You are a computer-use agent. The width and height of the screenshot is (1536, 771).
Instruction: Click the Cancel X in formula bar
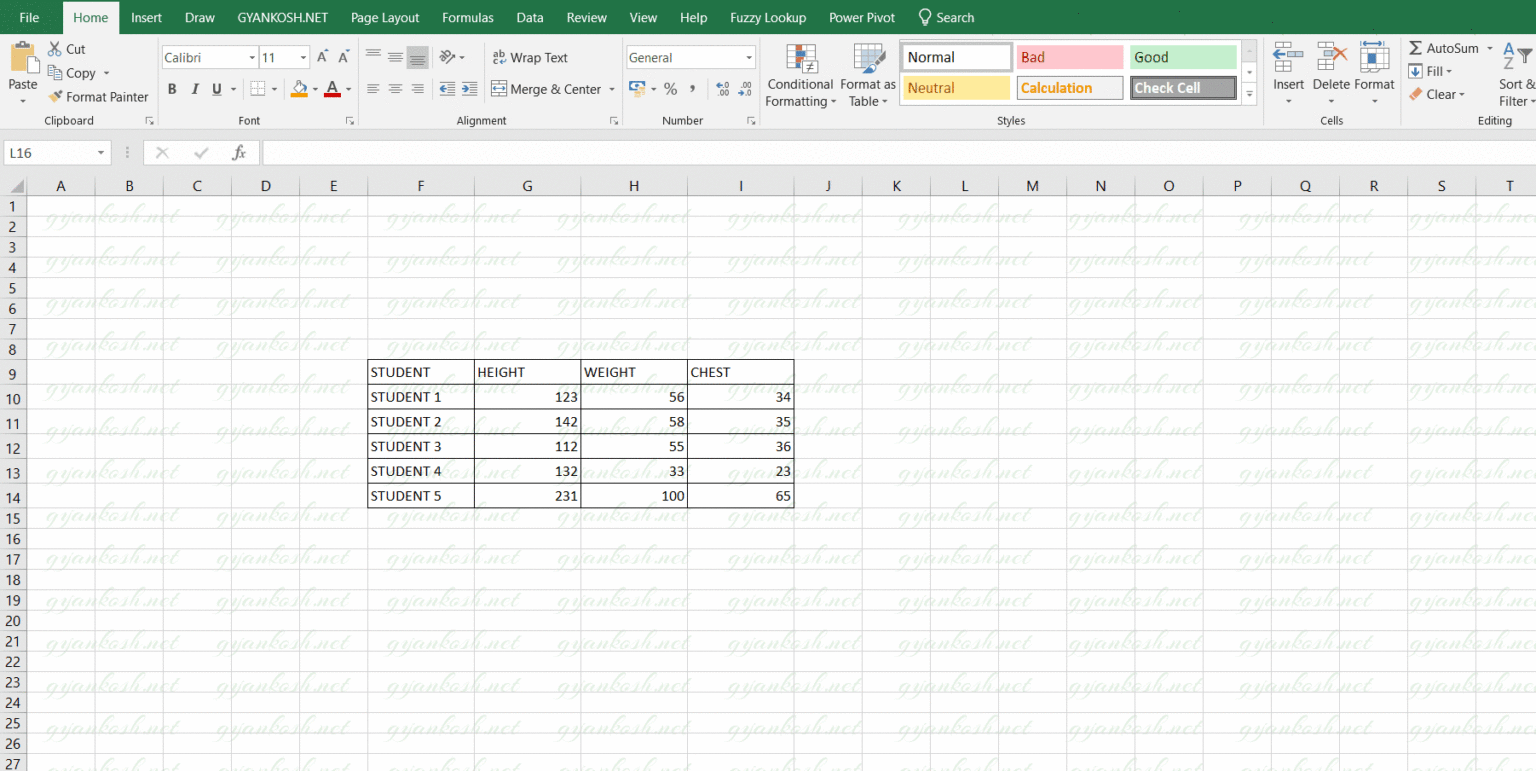click(x=162, y=153)
